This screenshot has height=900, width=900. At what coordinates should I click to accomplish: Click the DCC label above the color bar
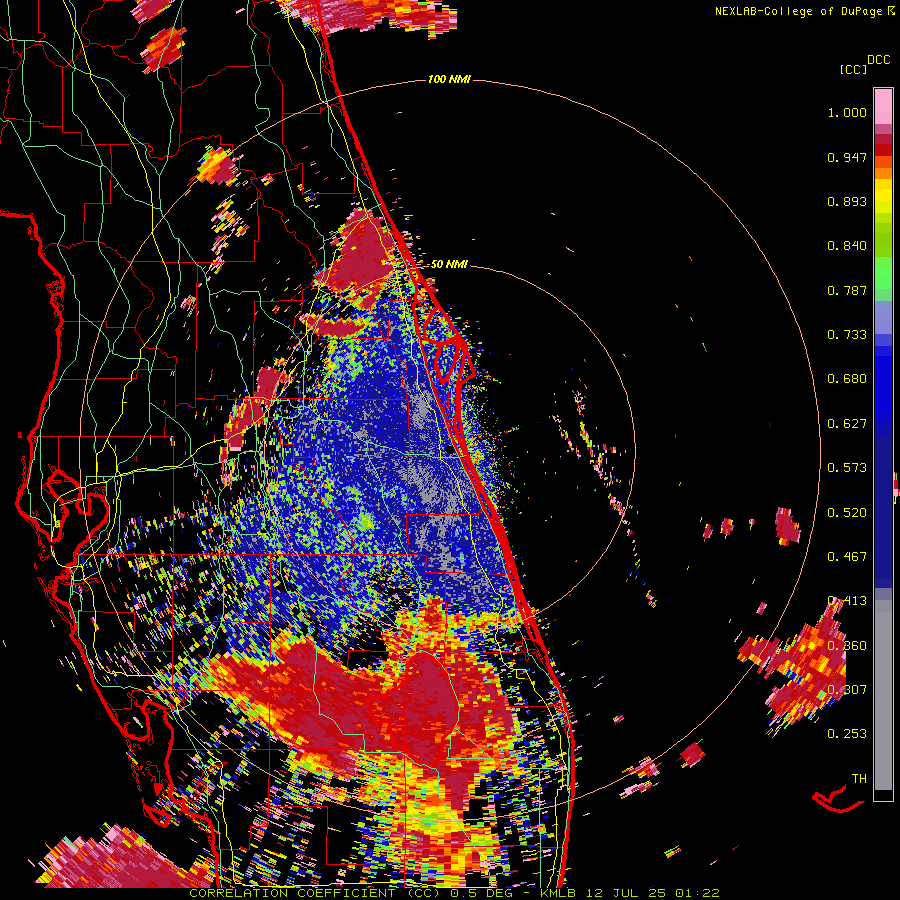pos(878,60)
